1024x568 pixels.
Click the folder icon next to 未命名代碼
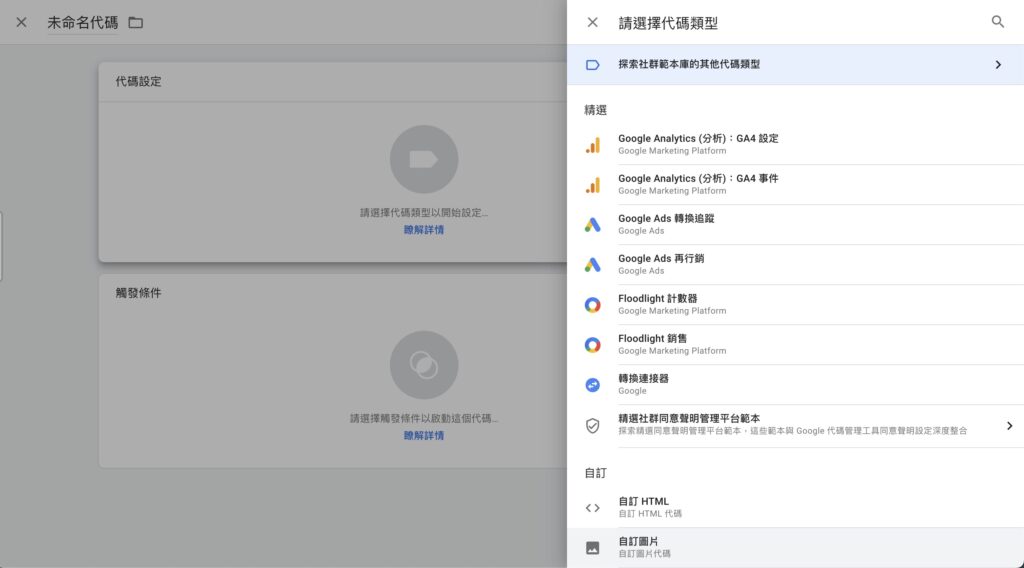[x=135, y=23]
